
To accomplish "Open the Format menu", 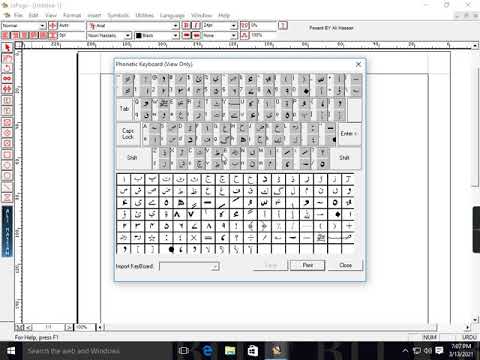I will 72,15.
